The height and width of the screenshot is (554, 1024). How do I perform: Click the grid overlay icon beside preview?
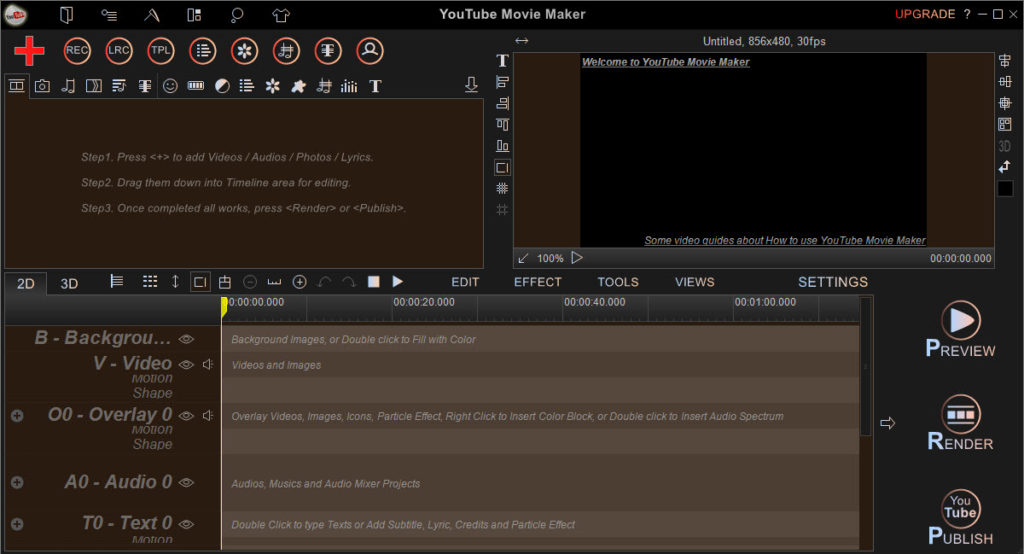(x=502, y=189)
